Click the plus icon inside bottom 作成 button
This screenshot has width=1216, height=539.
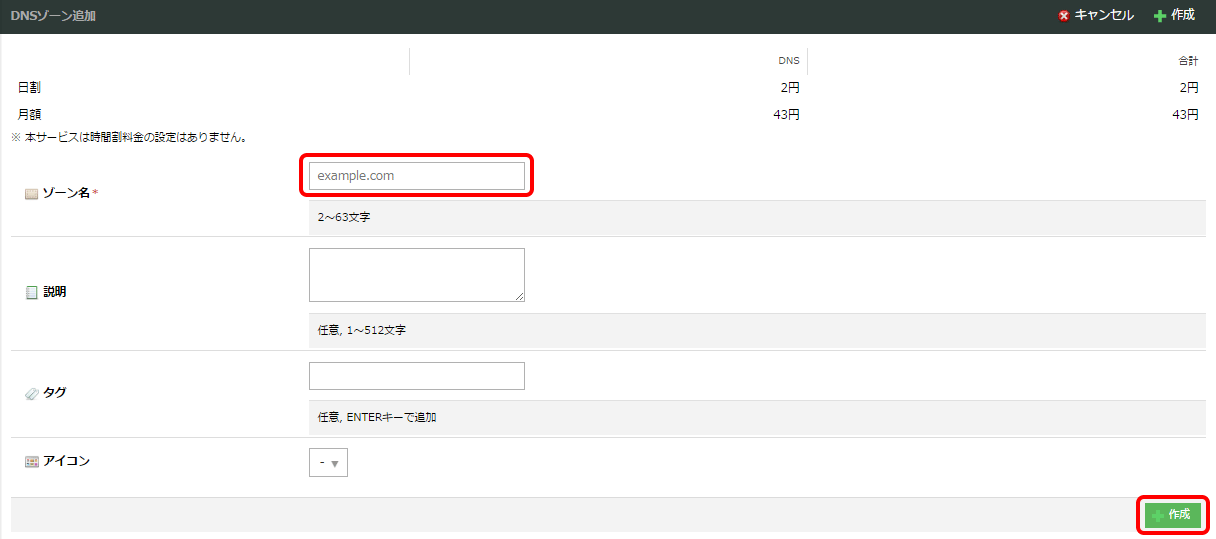click(x=1158, y=515)
